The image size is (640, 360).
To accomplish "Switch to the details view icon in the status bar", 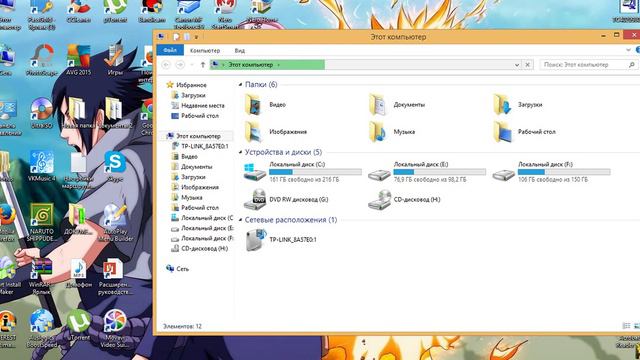I will click(626, 326).
